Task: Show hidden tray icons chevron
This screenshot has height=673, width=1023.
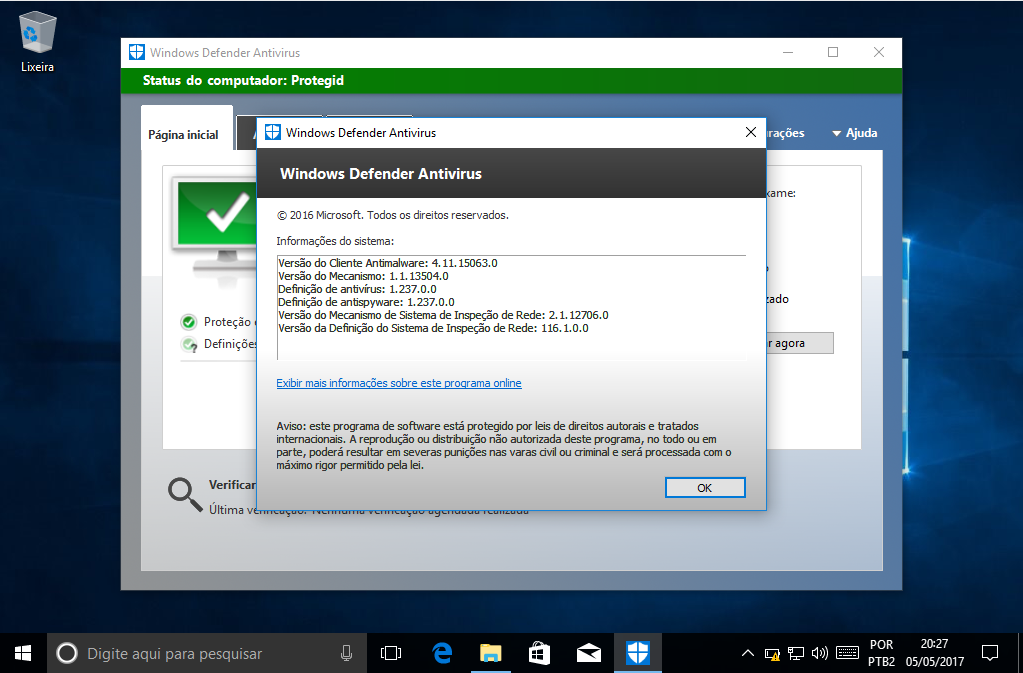Action: click(748, 653)
